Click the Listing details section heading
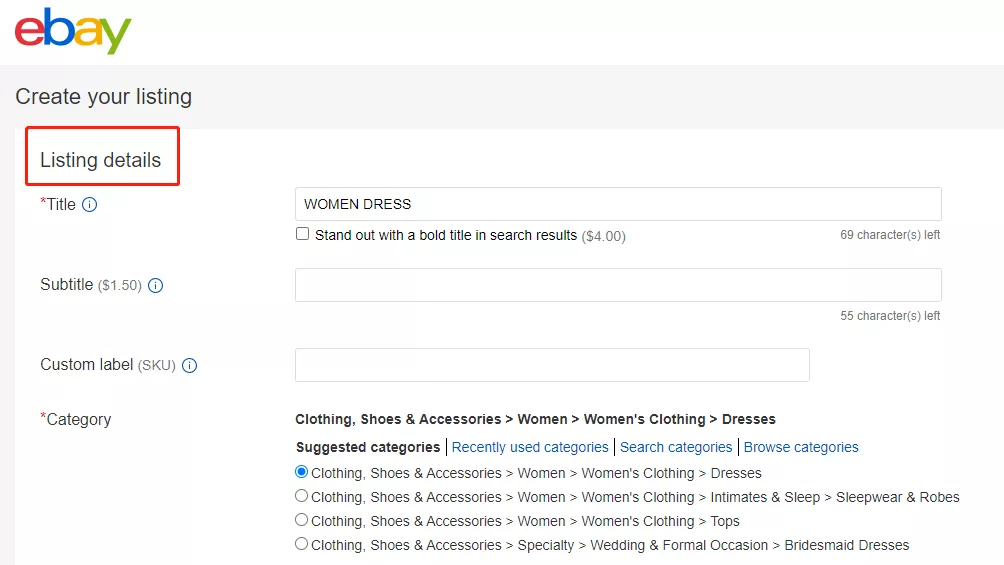Image resolution: width=1004 pixels, height=565 pixels. click(x=101, y=160)
